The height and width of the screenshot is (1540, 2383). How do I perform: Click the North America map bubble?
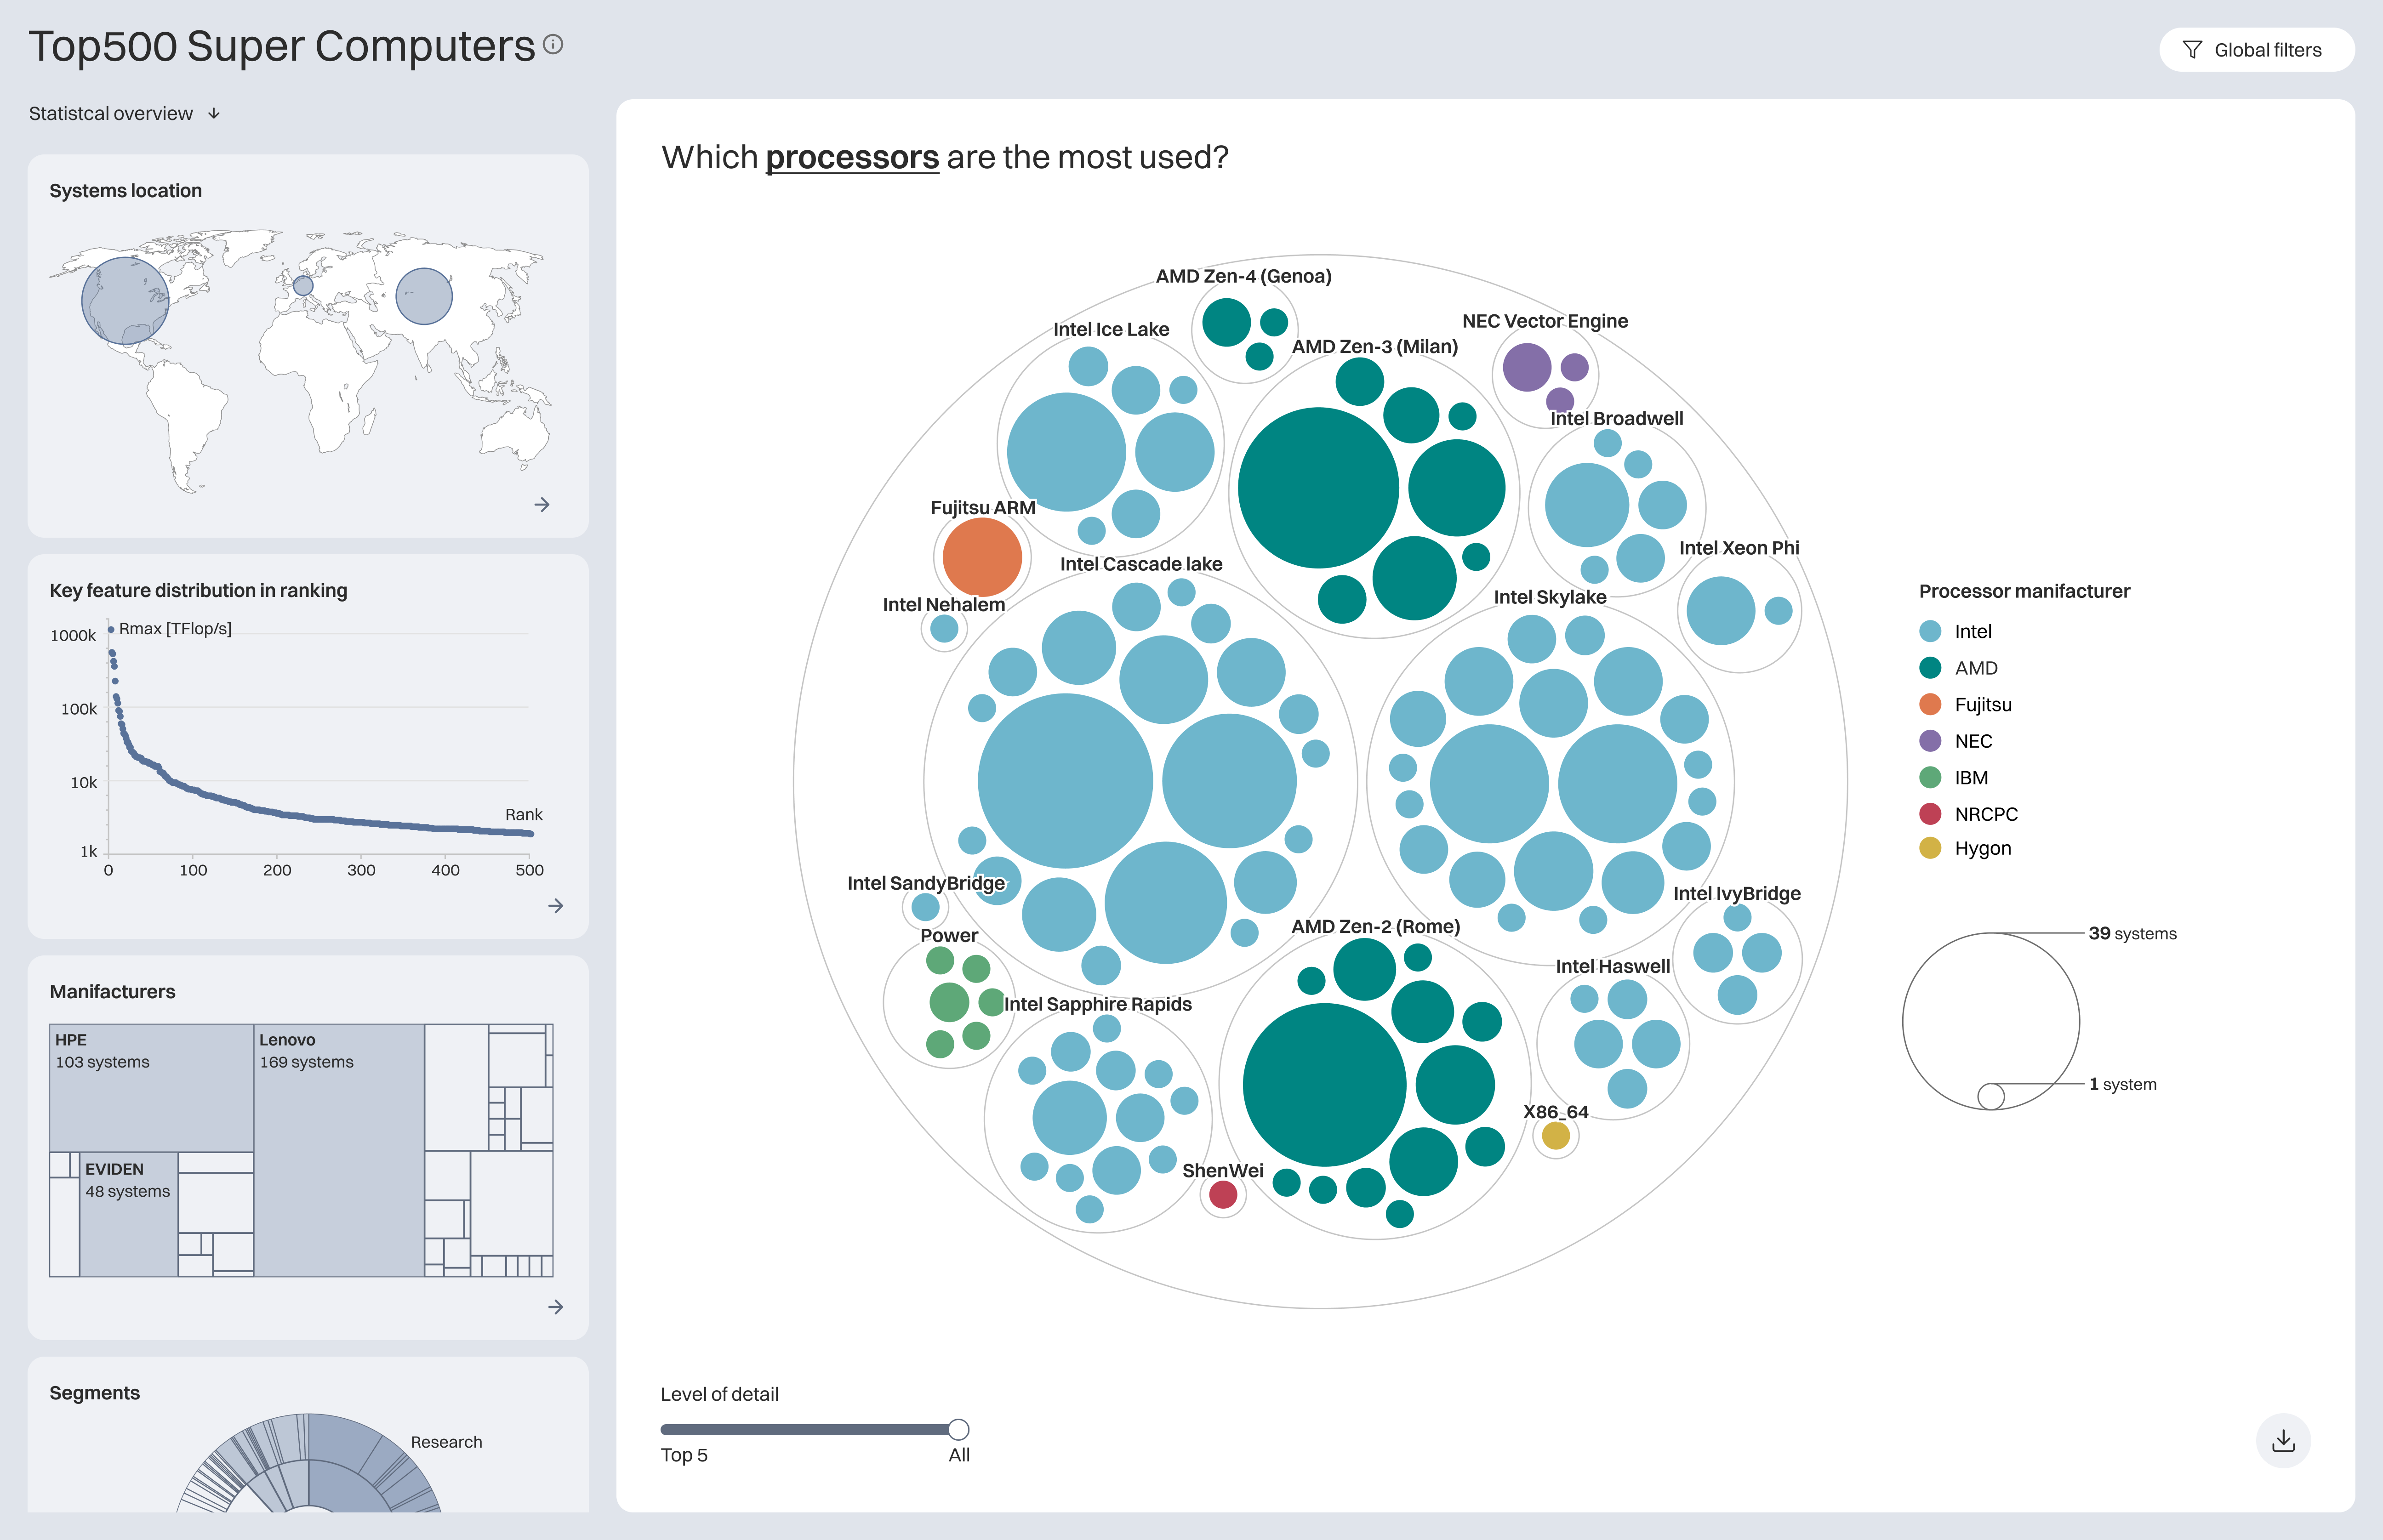pos(125,301)
